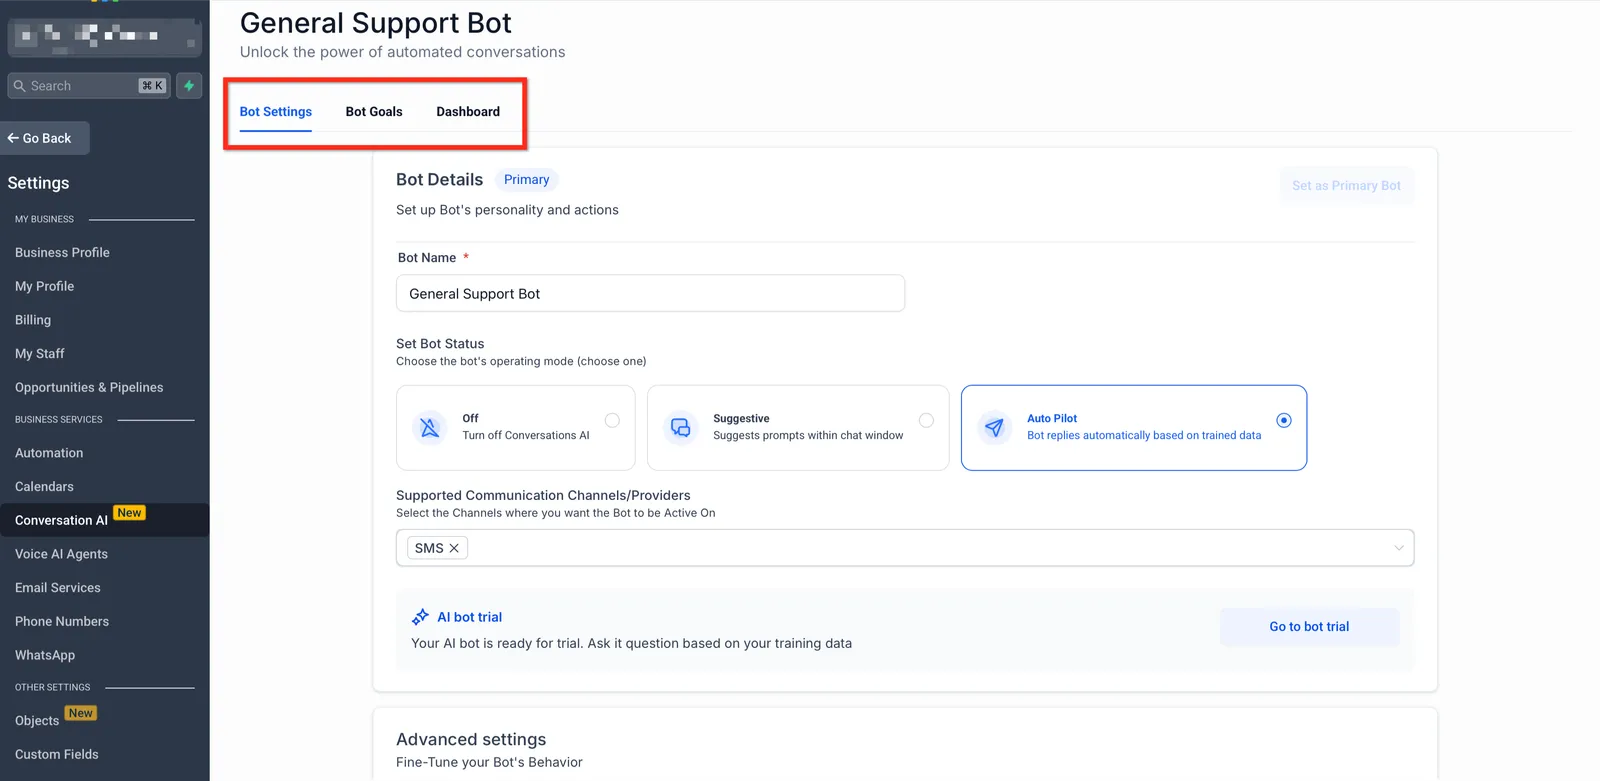
Task: Select the Suggestive mode radio button
Action: [x=926, y=420]
